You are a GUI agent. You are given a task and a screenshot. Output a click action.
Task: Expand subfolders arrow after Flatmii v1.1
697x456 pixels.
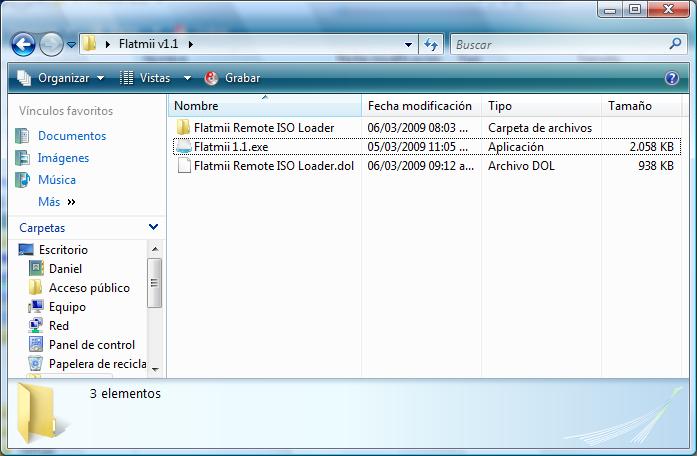pos(191,44)
